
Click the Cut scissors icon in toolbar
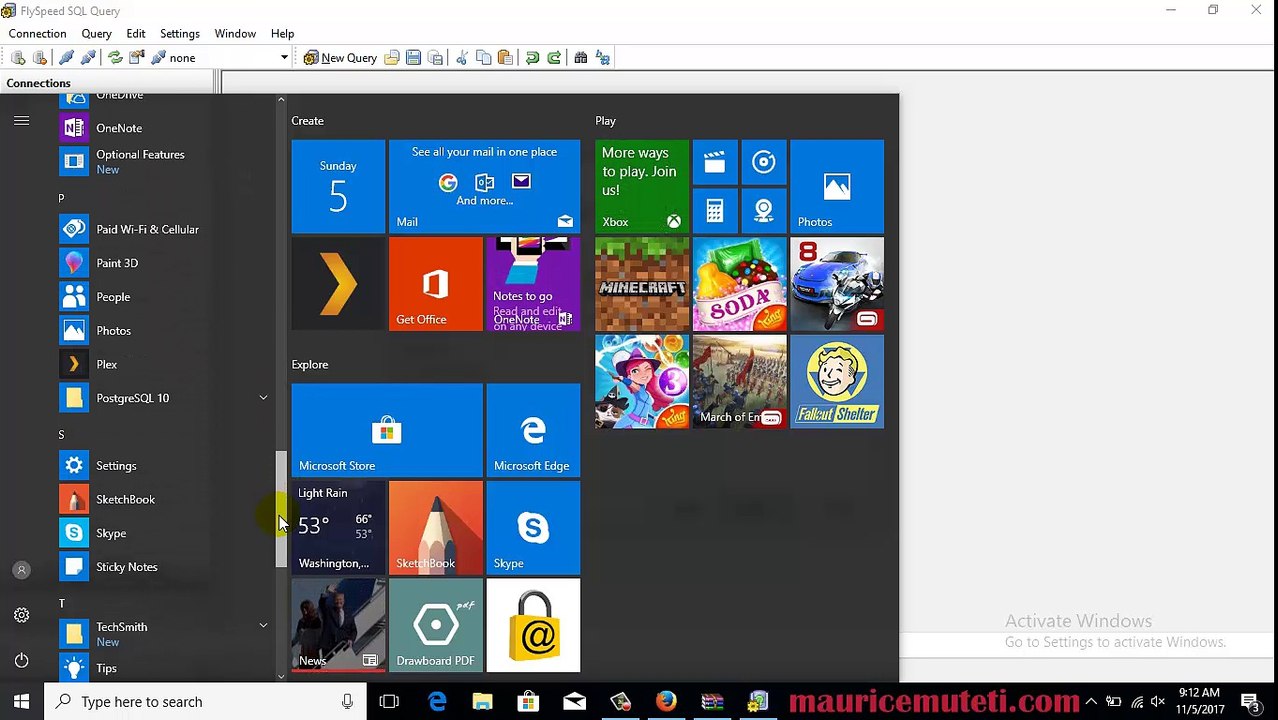[x=461, y=58]
